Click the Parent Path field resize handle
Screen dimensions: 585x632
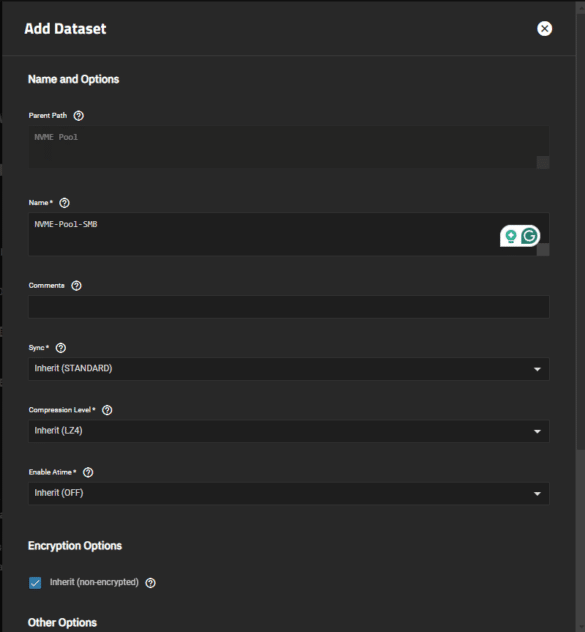point(543,162)
